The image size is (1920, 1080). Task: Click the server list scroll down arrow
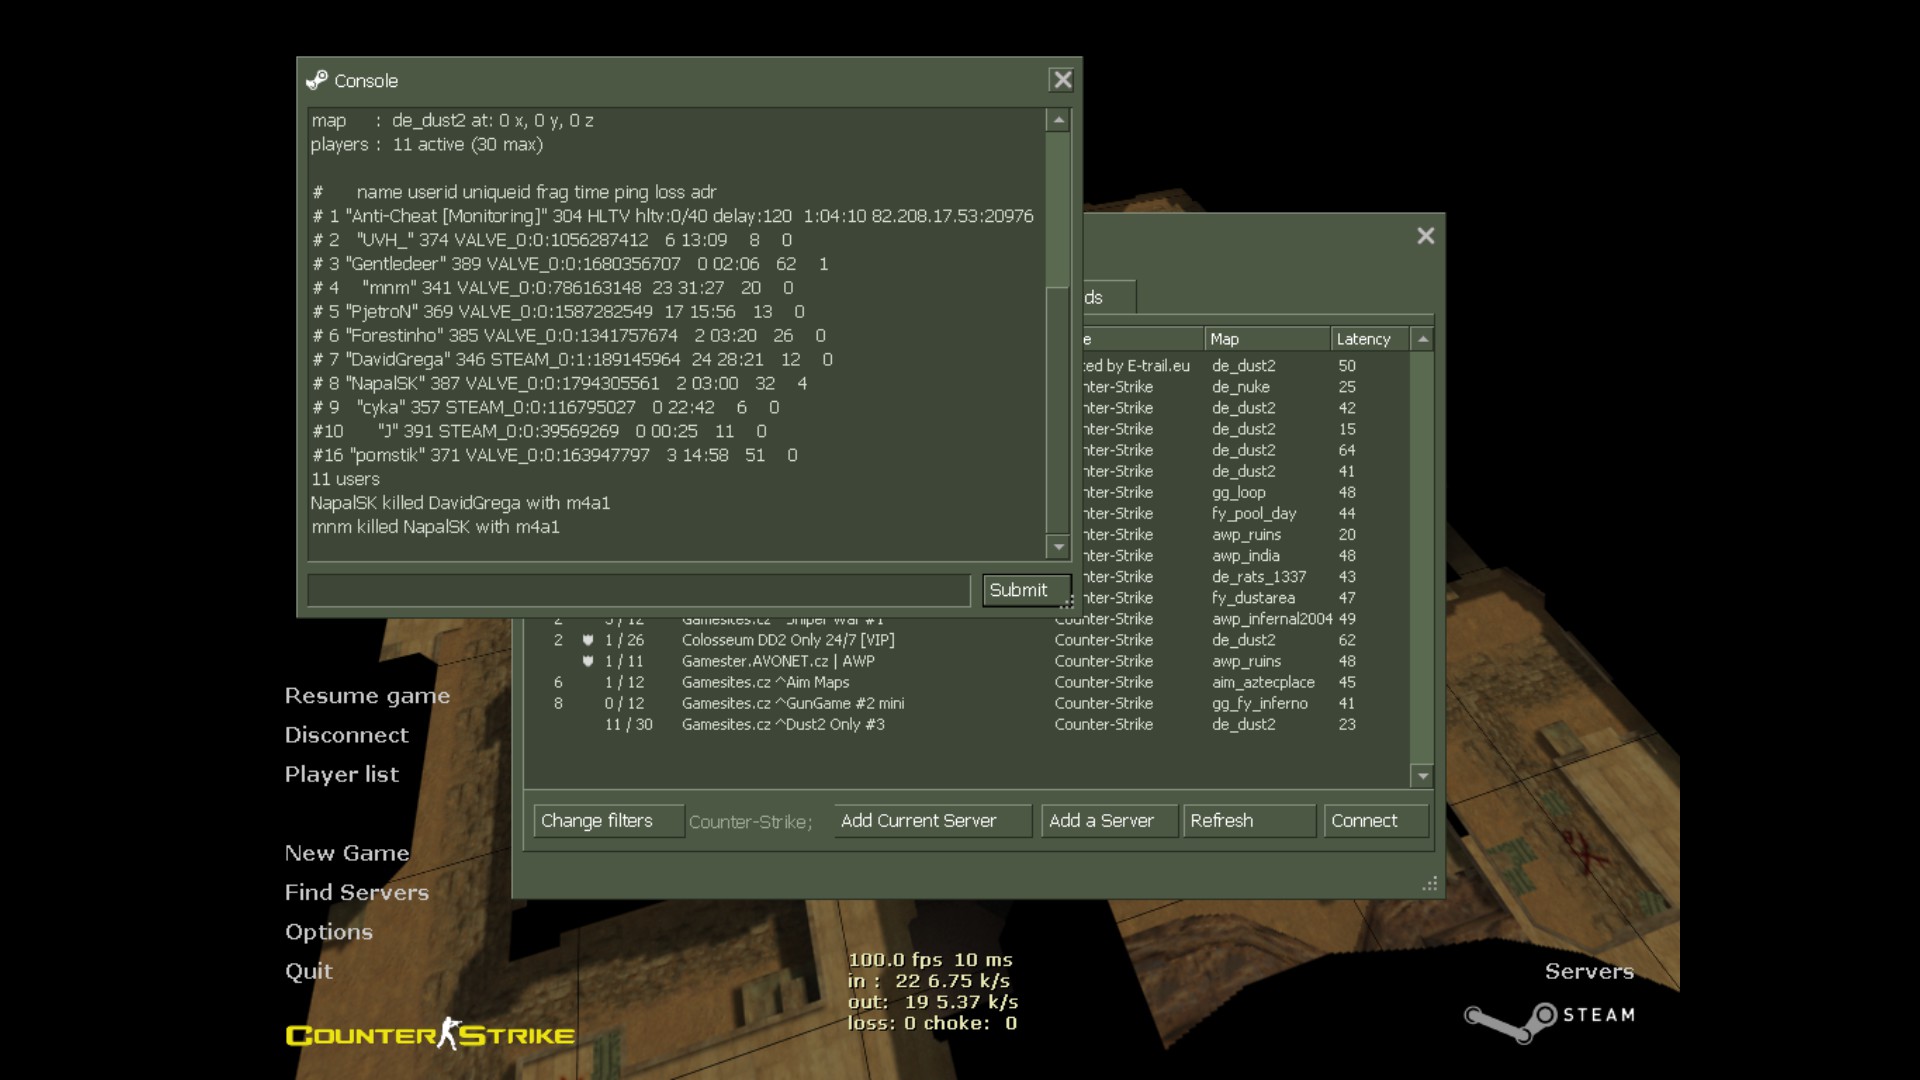pos(1422,776)
